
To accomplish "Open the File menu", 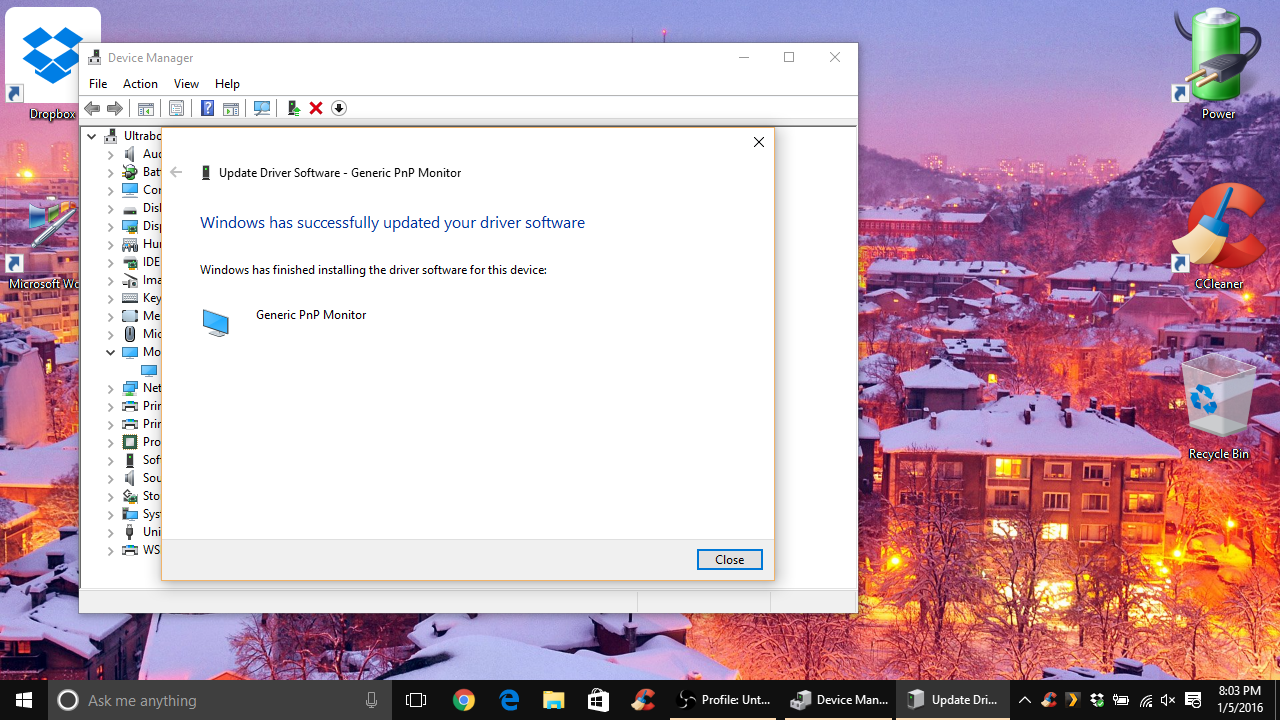I will click(98, 84).
